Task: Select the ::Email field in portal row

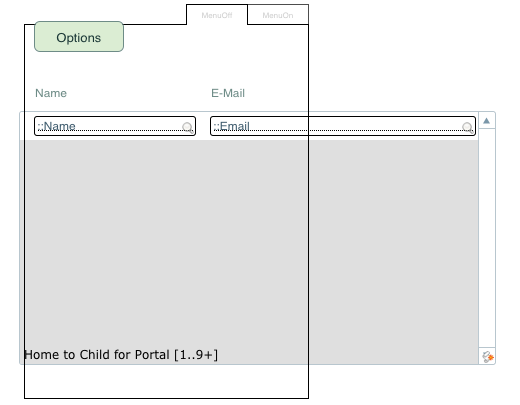Action: click(343, 126)
